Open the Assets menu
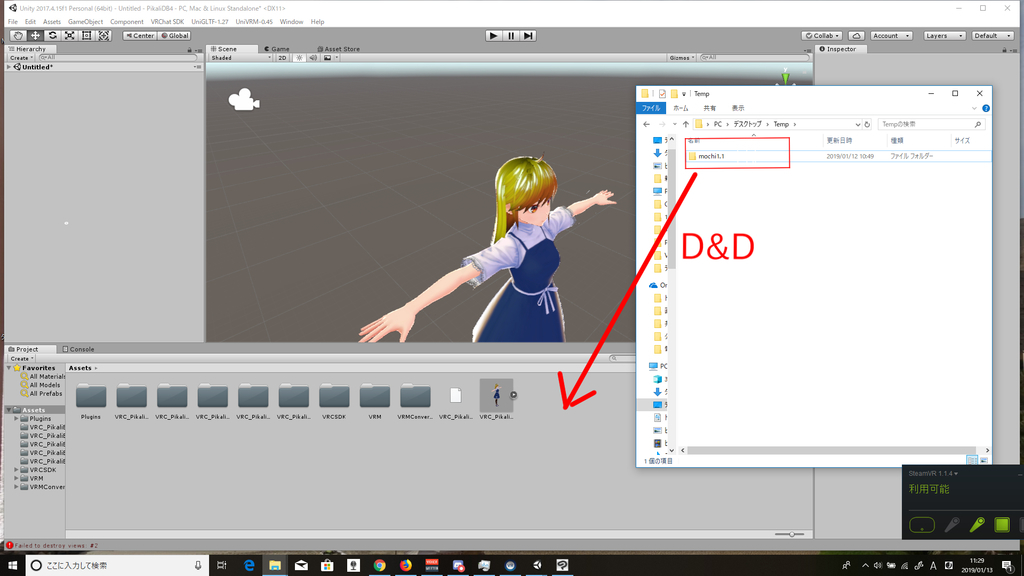Screen dimensions: 1024x576 pyautogui.click(x=52, y=22)
